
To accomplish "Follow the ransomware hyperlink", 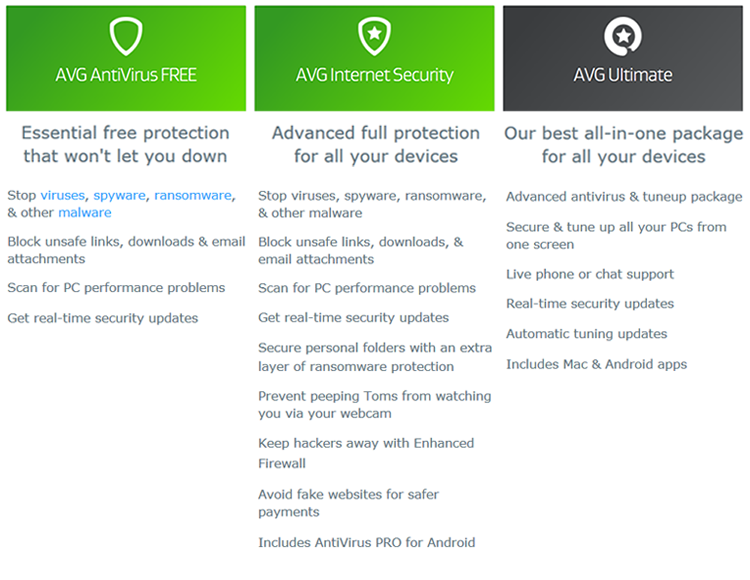I will tap(193, 196).
